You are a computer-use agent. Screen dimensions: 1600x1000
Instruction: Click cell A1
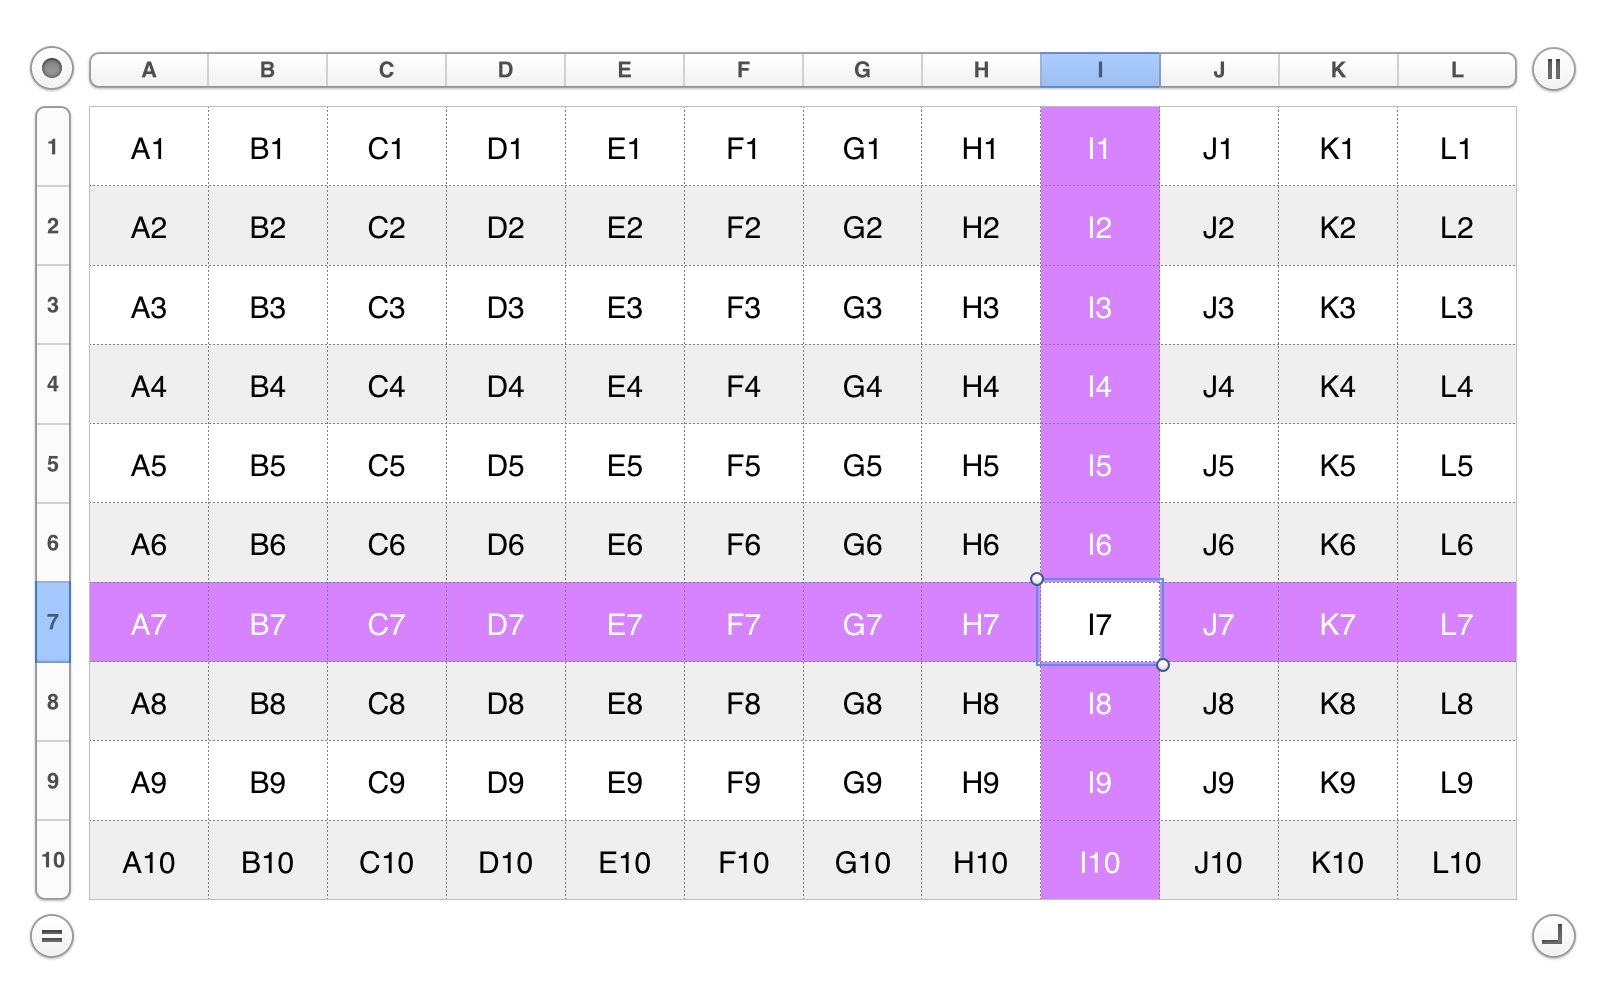[149, 147]
